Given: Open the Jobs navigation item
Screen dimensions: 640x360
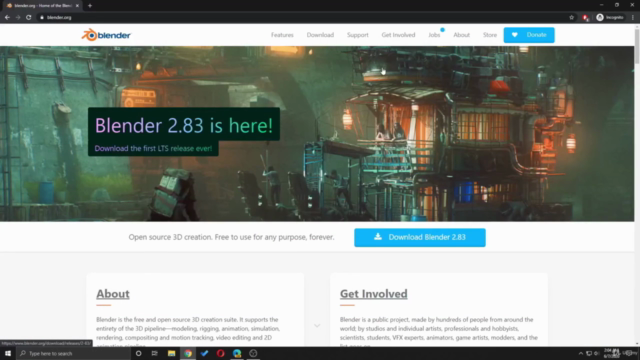Looking at the screenshot, I should click(x=434, y=35).
